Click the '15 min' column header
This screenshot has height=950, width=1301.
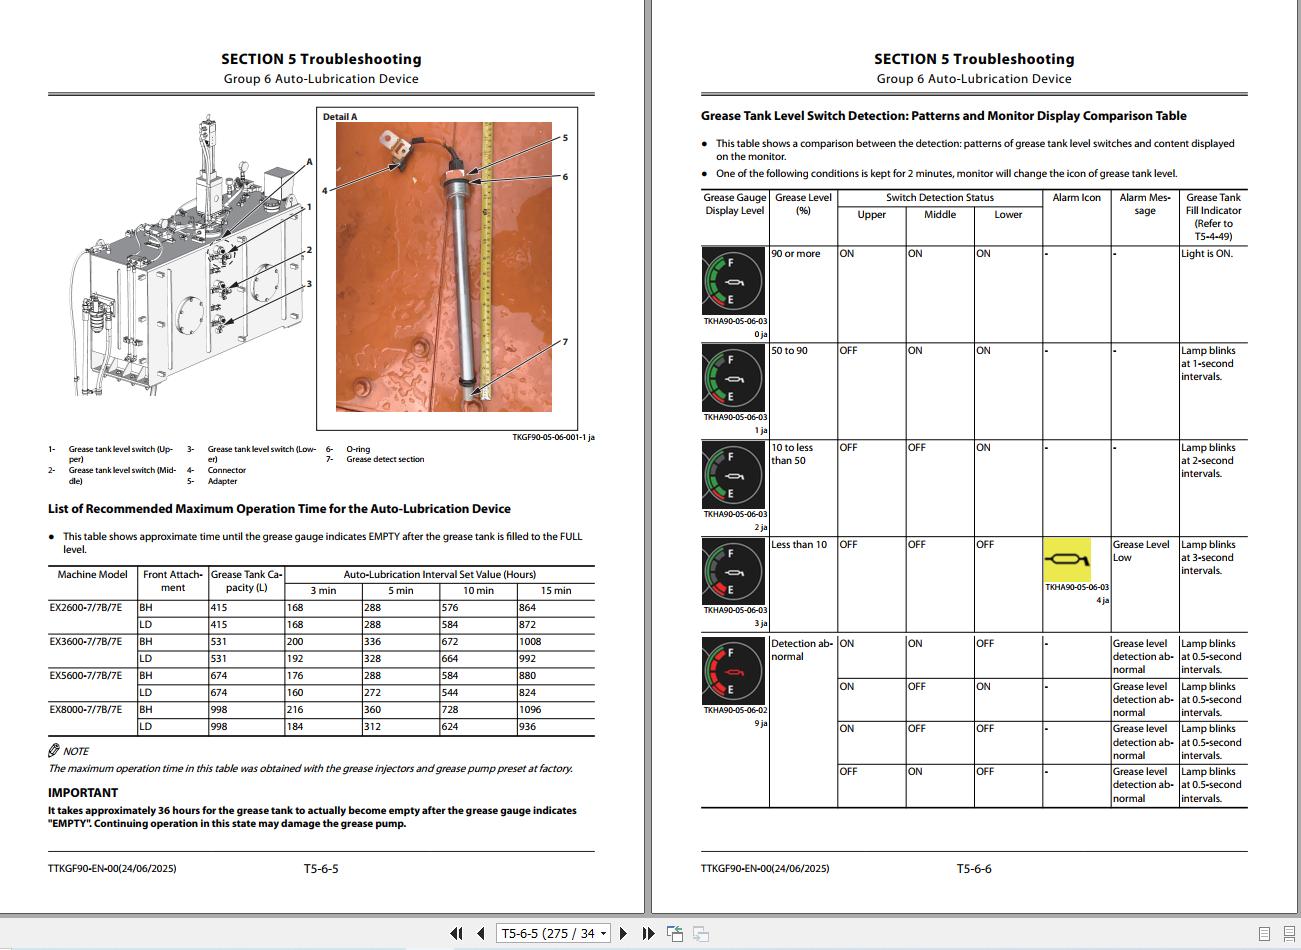coord(556,591)
